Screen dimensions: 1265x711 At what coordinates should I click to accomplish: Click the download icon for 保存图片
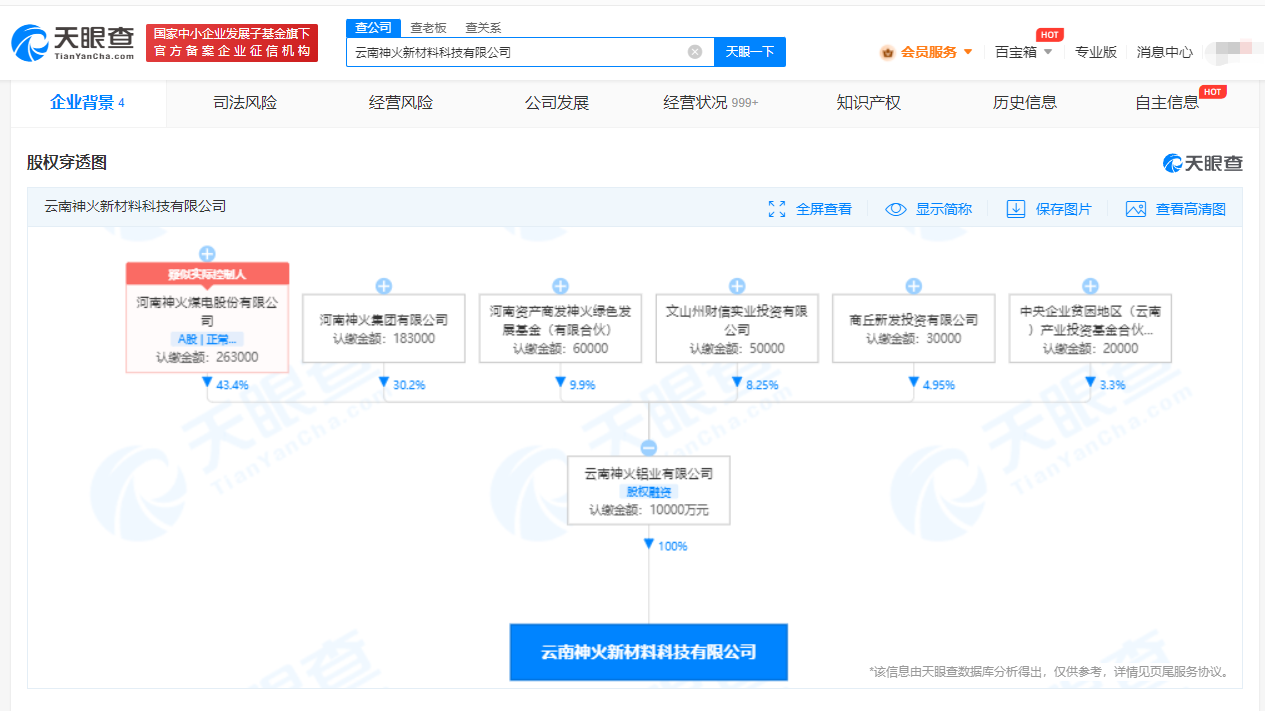[1016, 209]
